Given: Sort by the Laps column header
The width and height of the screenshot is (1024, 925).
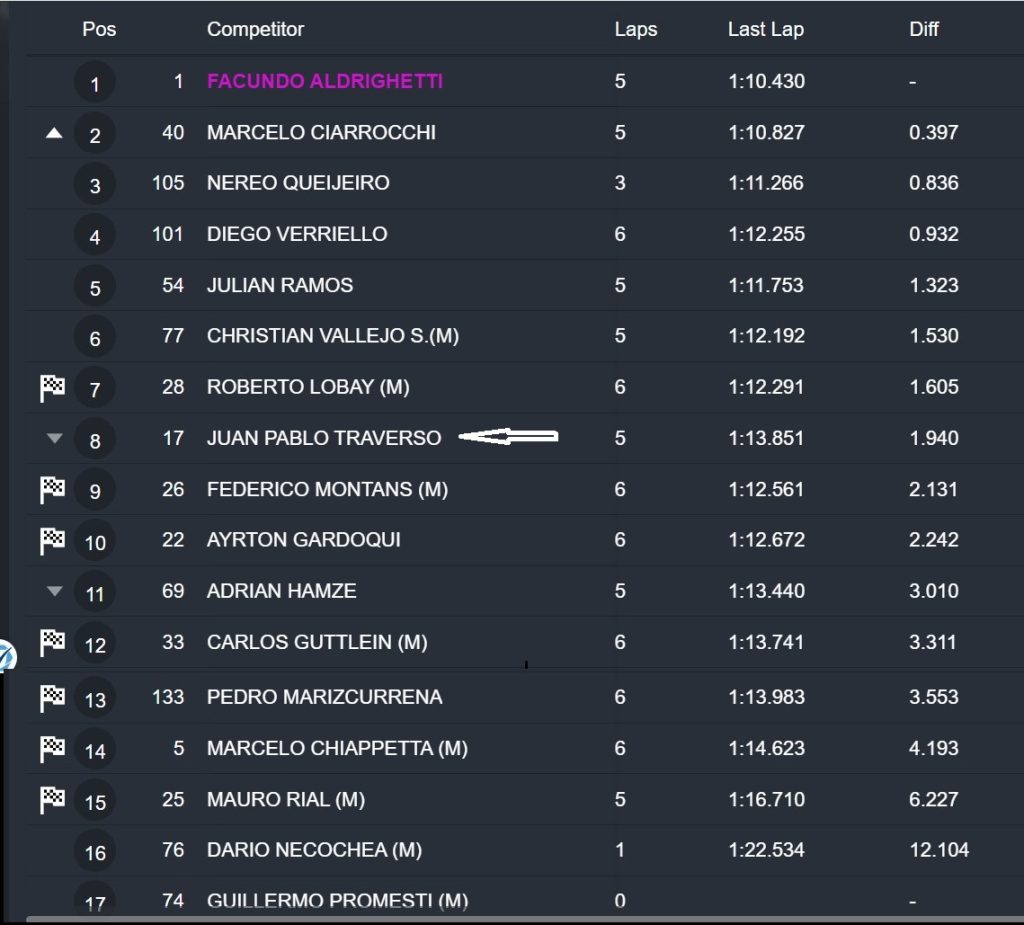Looking at the screenshot, I should 635,29.
